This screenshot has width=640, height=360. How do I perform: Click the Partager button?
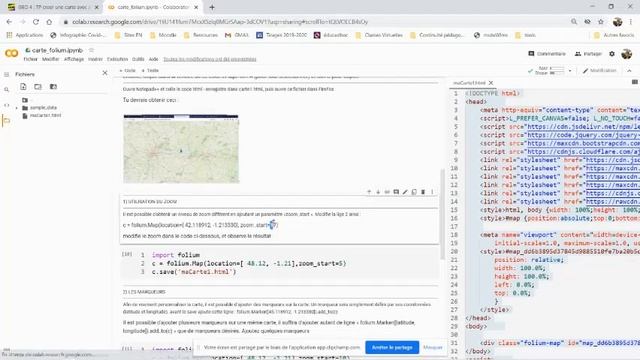tap(588, 53)
